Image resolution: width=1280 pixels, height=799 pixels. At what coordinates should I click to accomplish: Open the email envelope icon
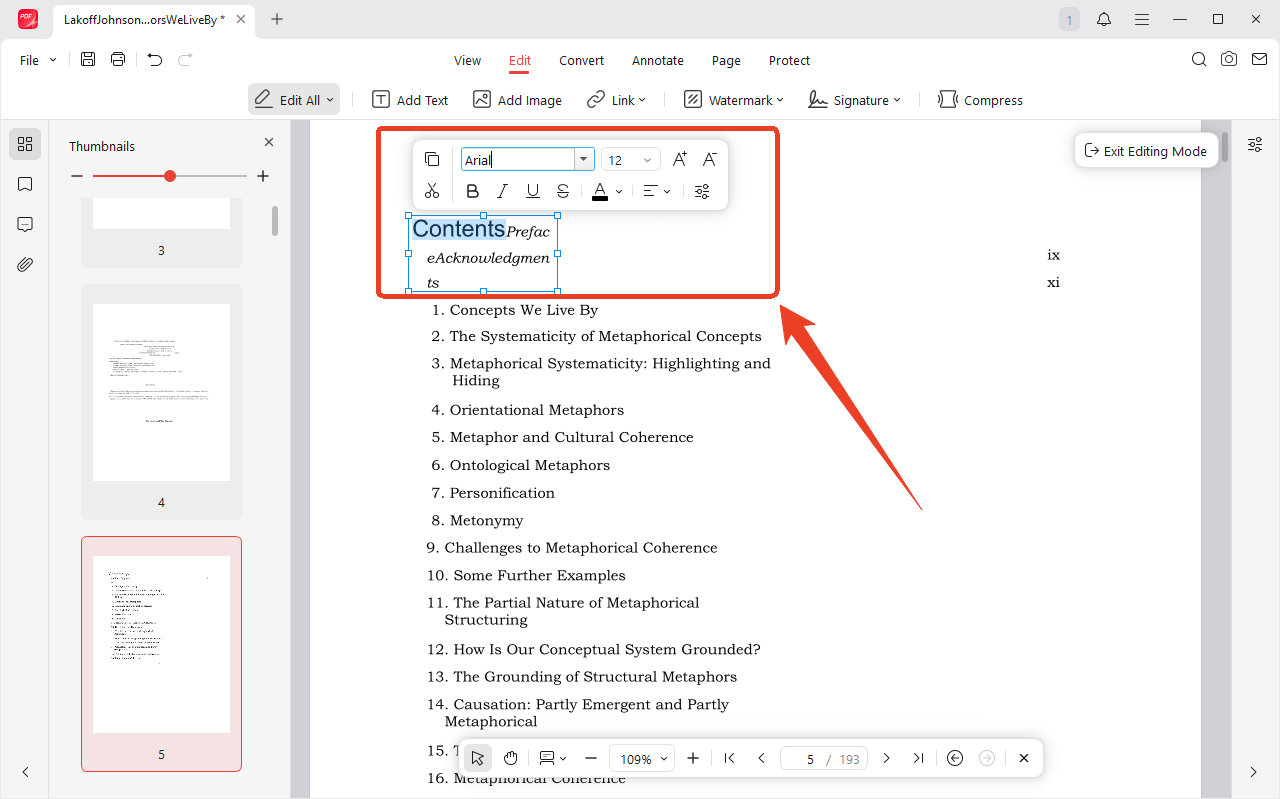tap(1259, 60)
